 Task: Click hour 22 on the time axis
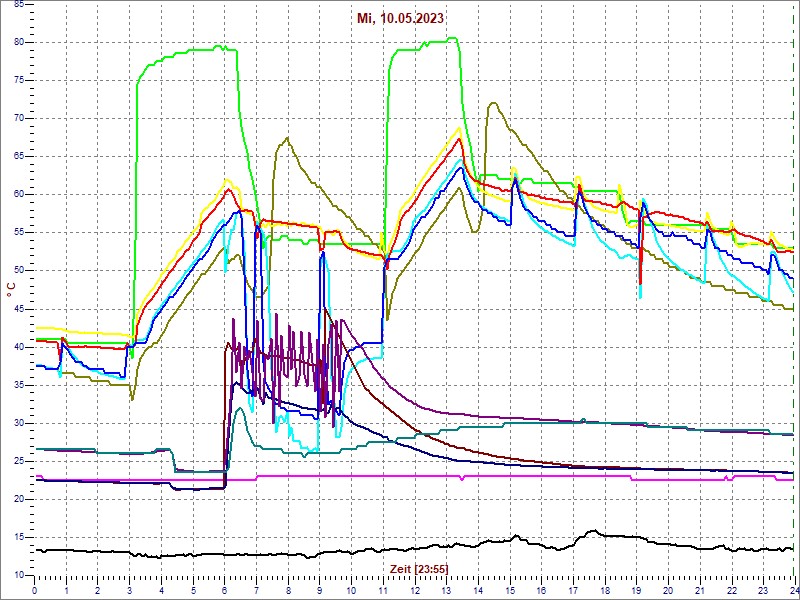732,590
